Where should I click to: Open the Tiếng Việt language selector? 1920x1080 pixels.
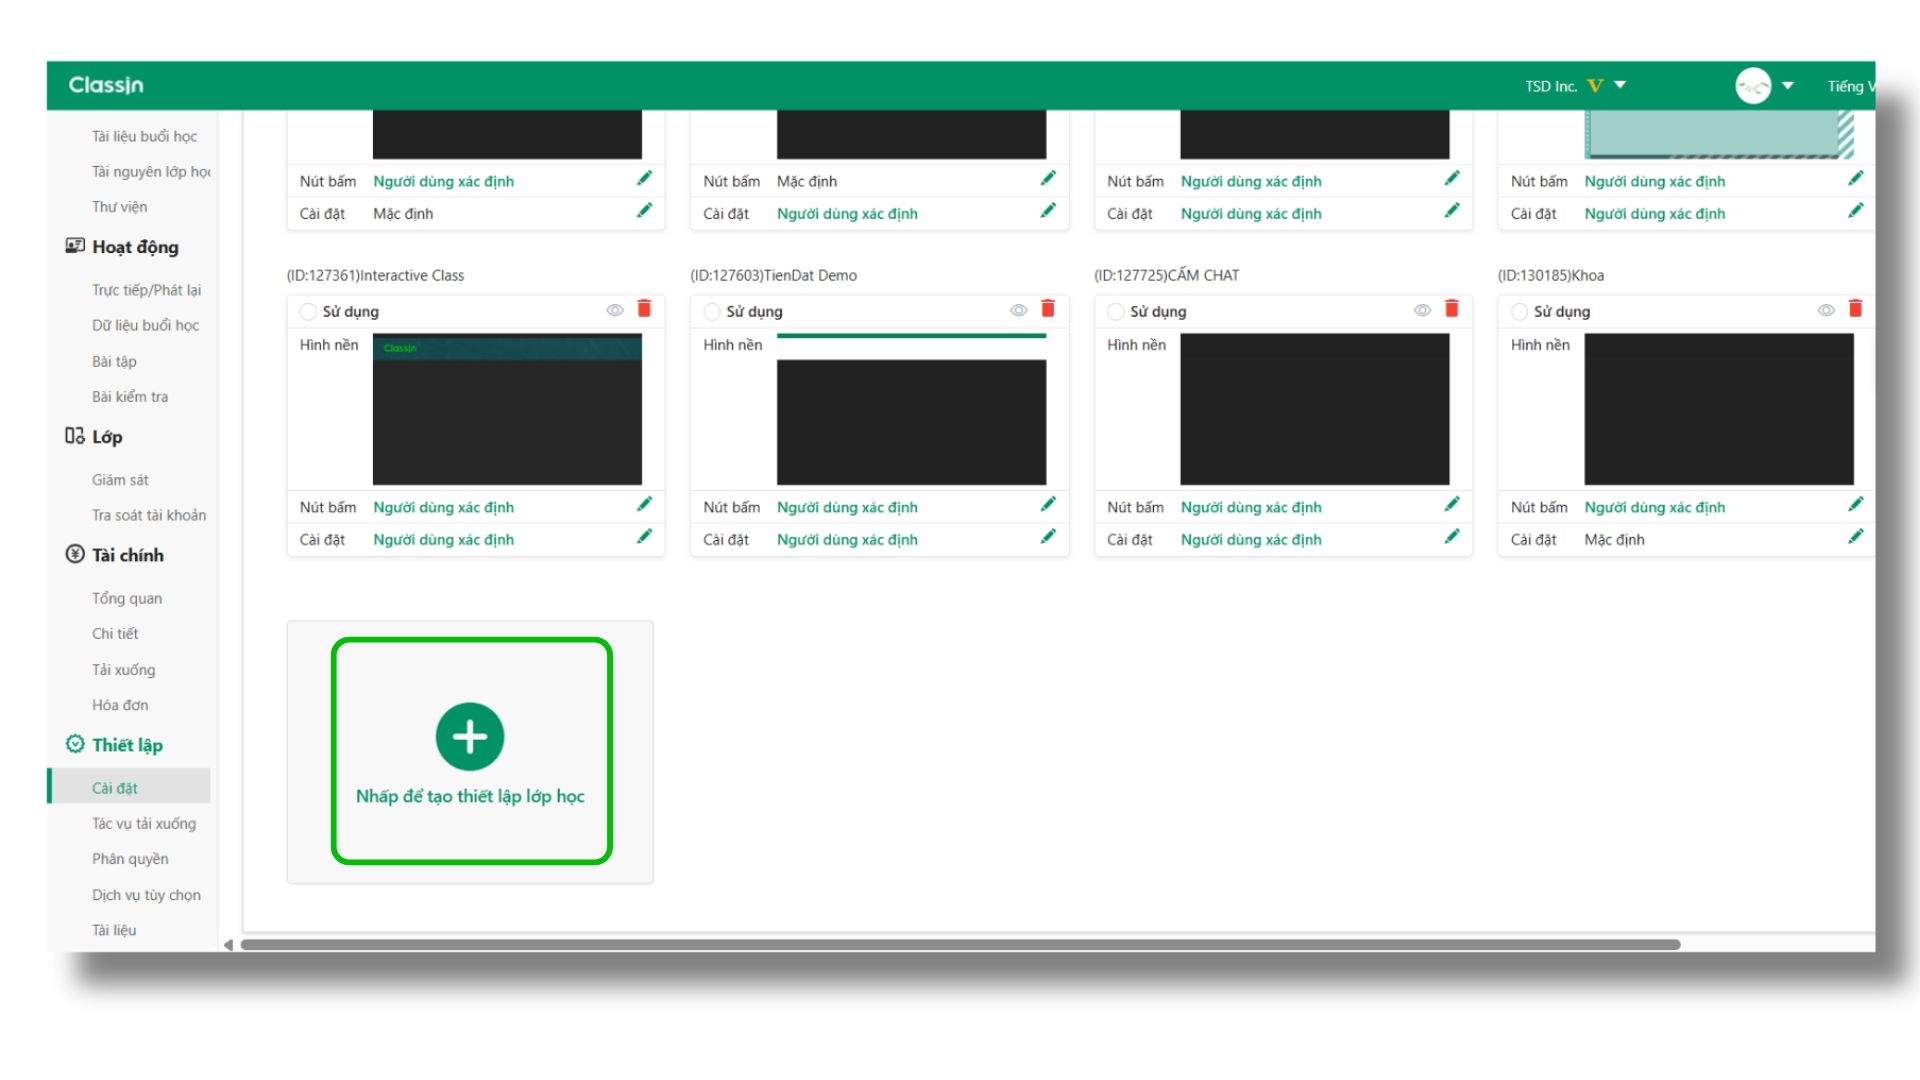(1850, 87)
